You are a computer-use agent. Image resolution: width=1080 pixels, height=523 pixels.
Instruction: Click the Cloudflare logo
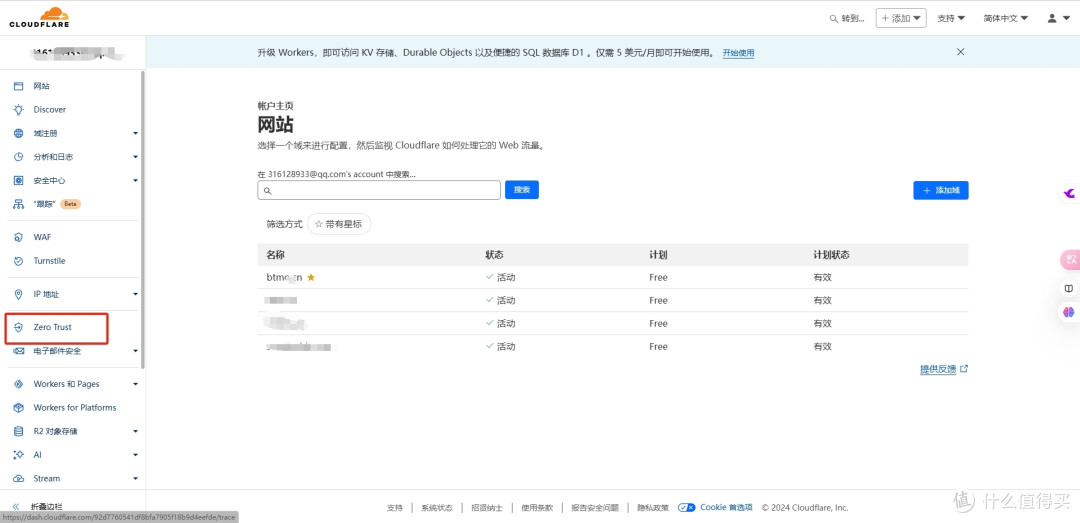click(39, 17)
